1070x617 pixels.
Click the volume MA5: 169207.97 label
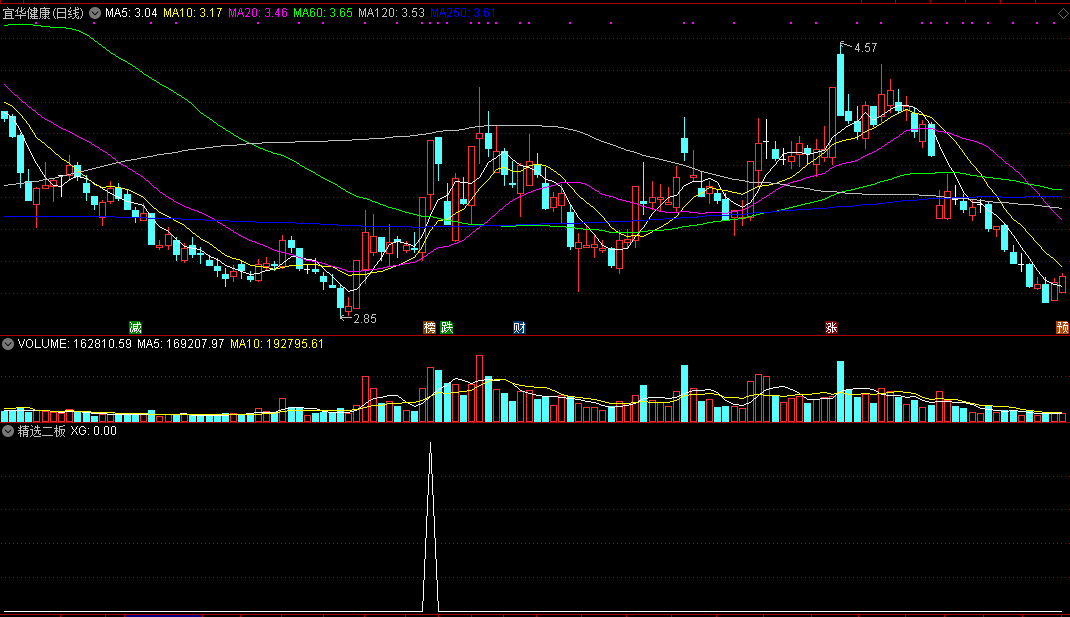pyautogui.click(x=181, y=344)
